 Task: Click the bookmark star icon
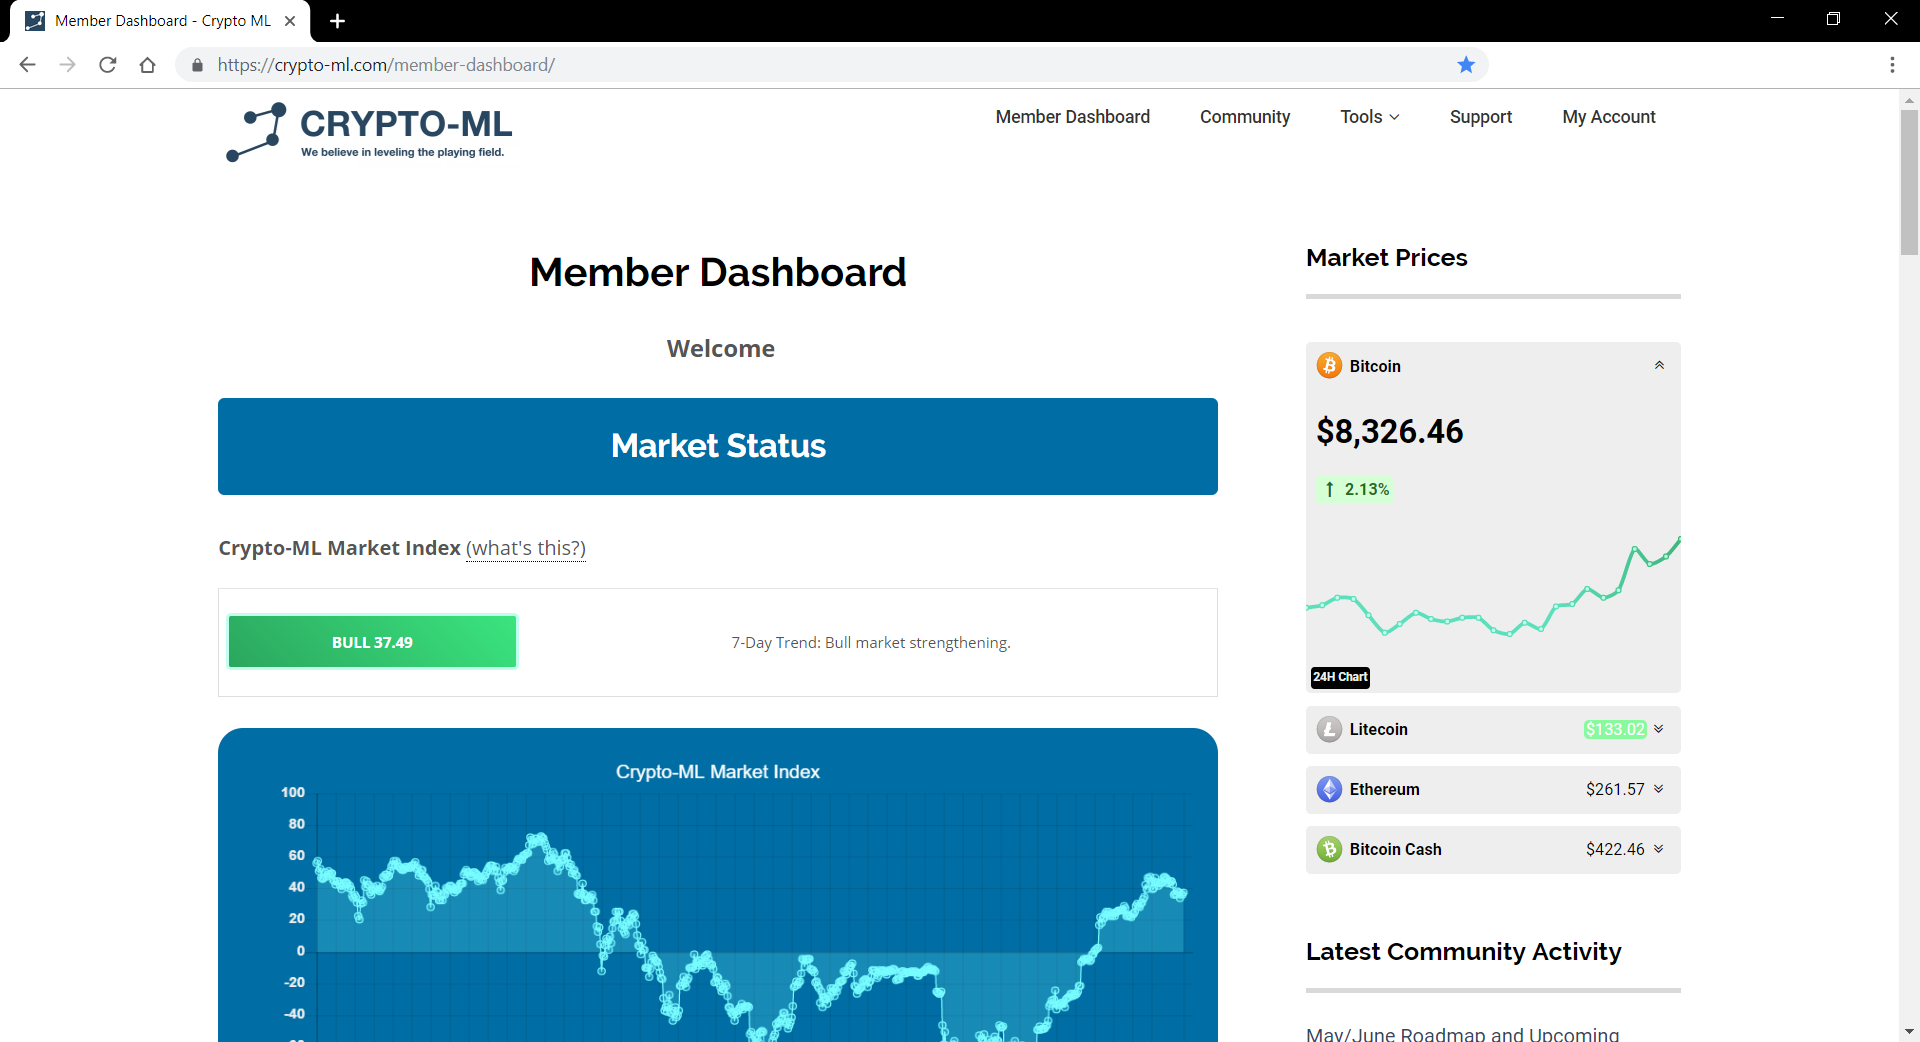click(1466, 65)
